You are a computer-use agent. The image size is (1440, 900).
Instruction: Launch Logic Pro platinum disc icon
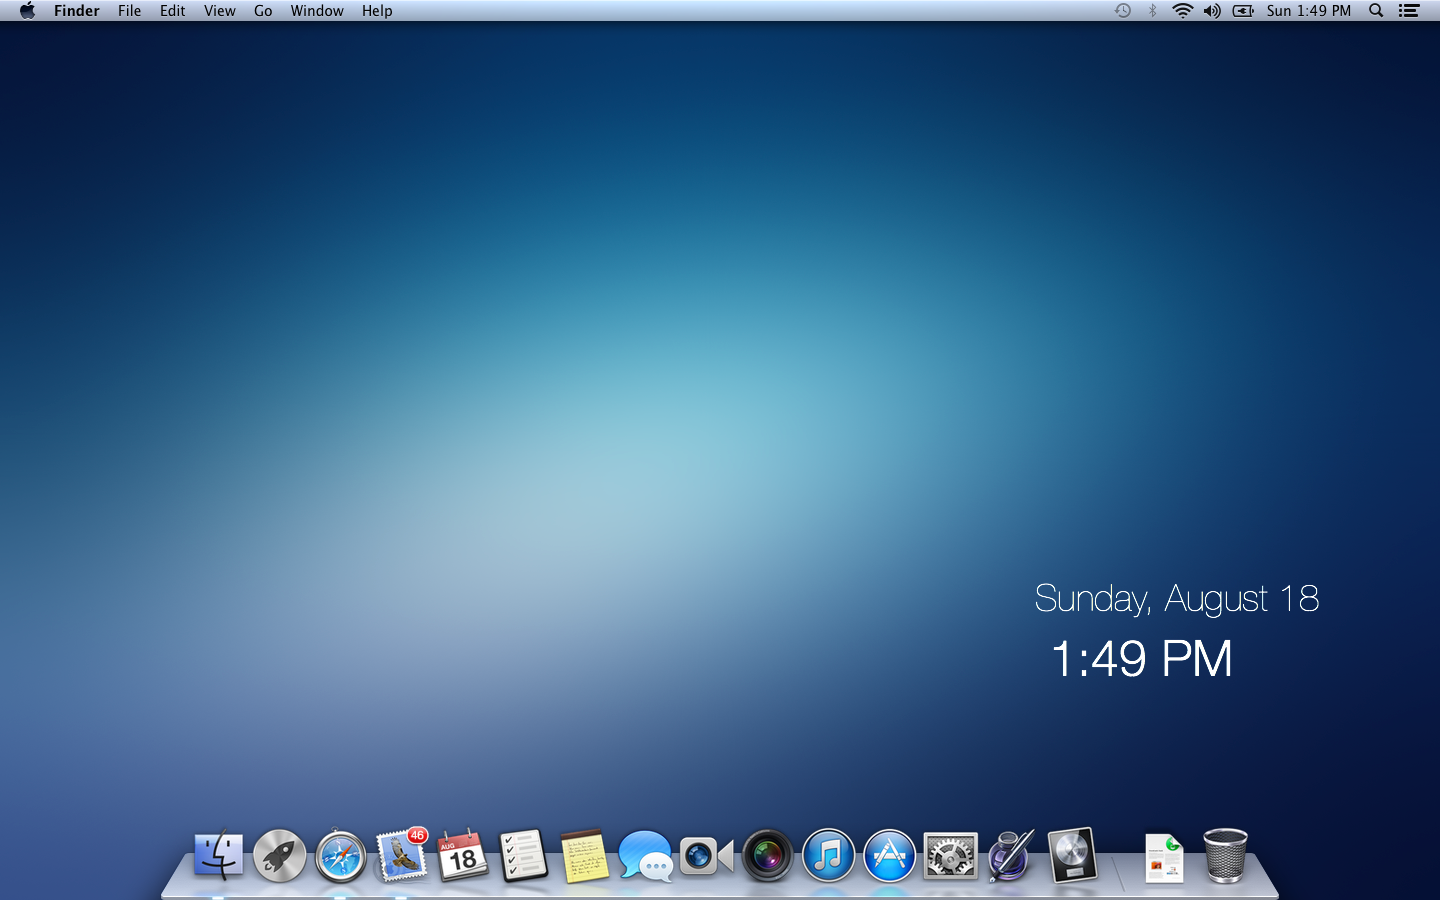[1072, 856]
